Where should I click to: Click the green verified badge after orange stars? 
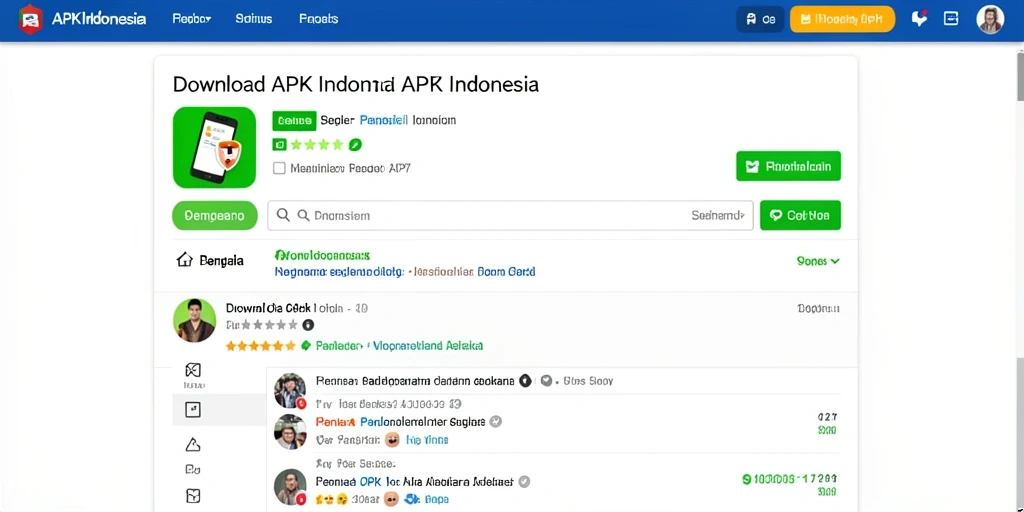point(306,345)
